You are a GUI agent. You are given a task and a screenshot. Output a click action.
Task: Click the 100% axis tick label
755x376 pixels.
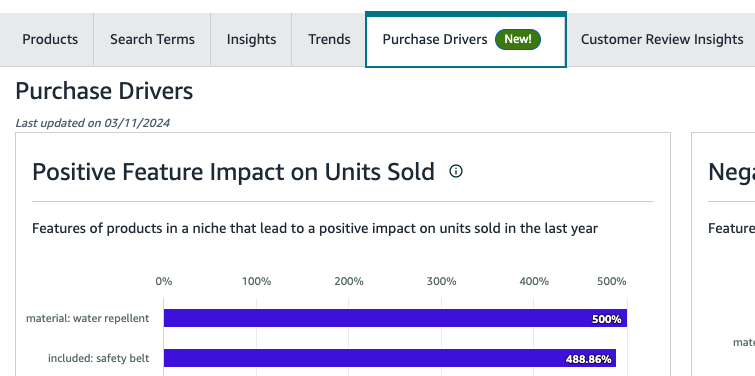pyautogui.click(x=256, y=281)
